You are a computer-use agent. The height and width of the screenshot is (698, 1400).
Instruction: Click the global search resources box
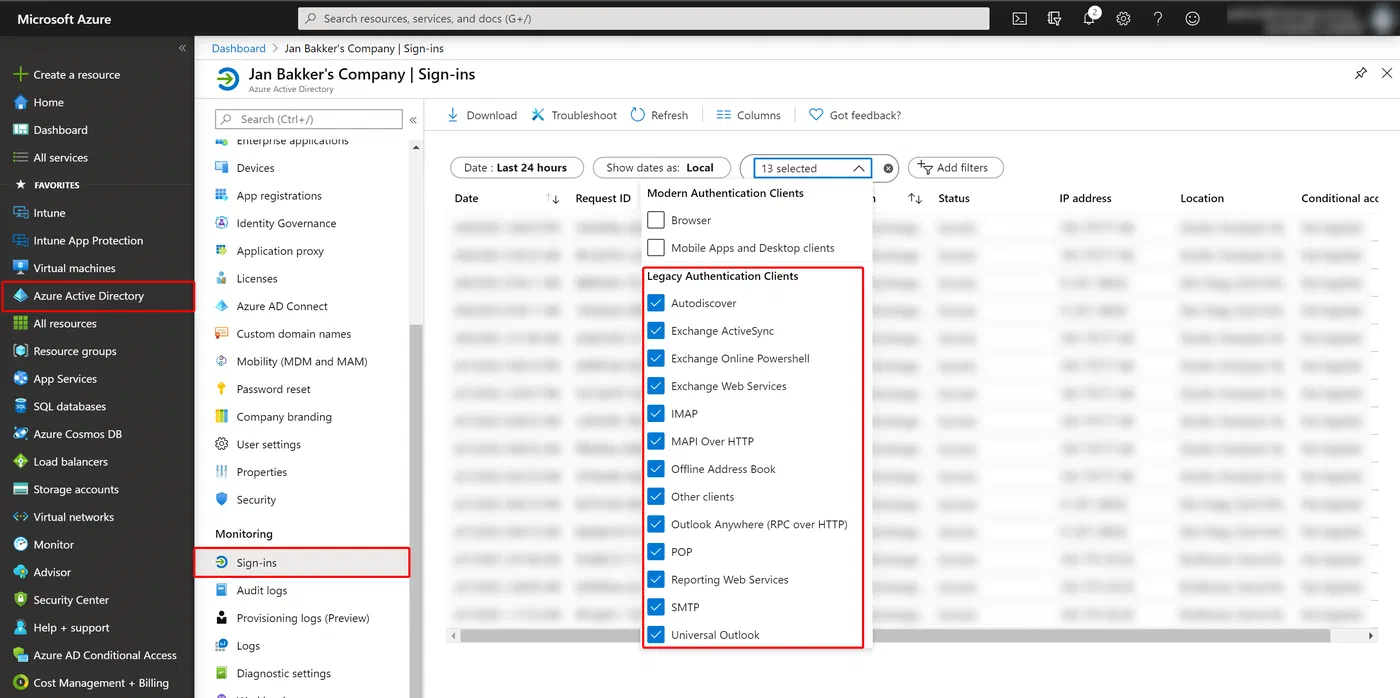643,18
